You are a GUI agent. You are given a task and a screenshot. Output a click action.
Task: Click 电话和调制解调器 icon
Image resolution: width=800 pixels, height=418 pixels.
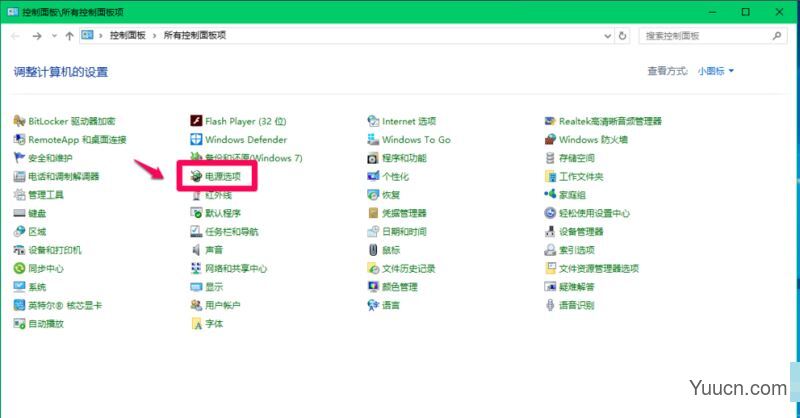click(x=19, y=176)
